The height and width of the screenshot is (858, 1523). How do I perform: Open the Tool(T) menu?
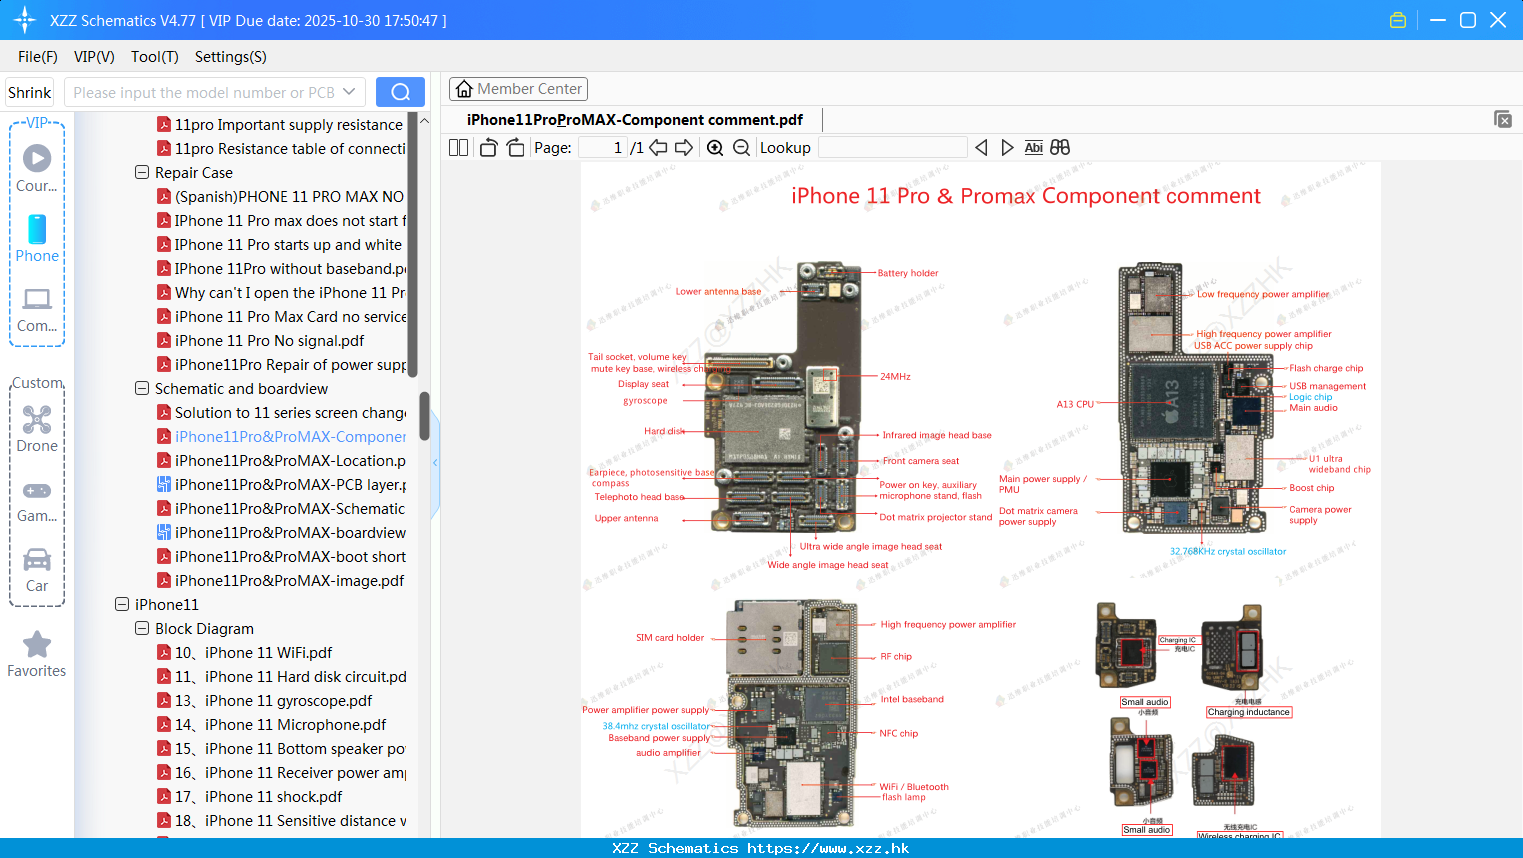click(154, 57)
